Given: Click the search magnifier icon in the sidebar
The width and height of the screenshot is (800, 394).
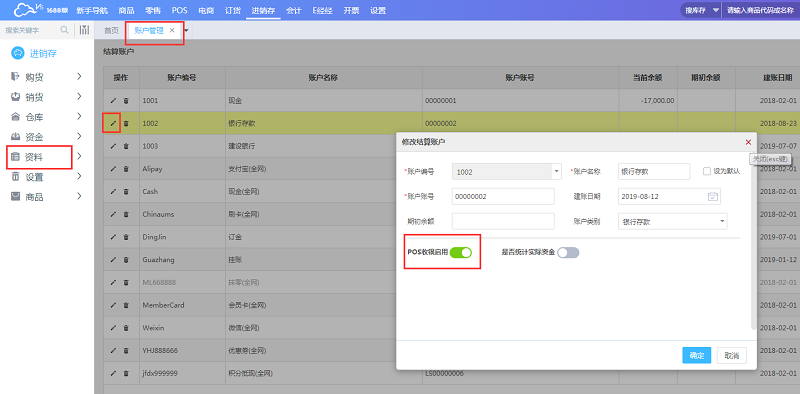Looking at the screenshot, I should (x=64, y=30).
